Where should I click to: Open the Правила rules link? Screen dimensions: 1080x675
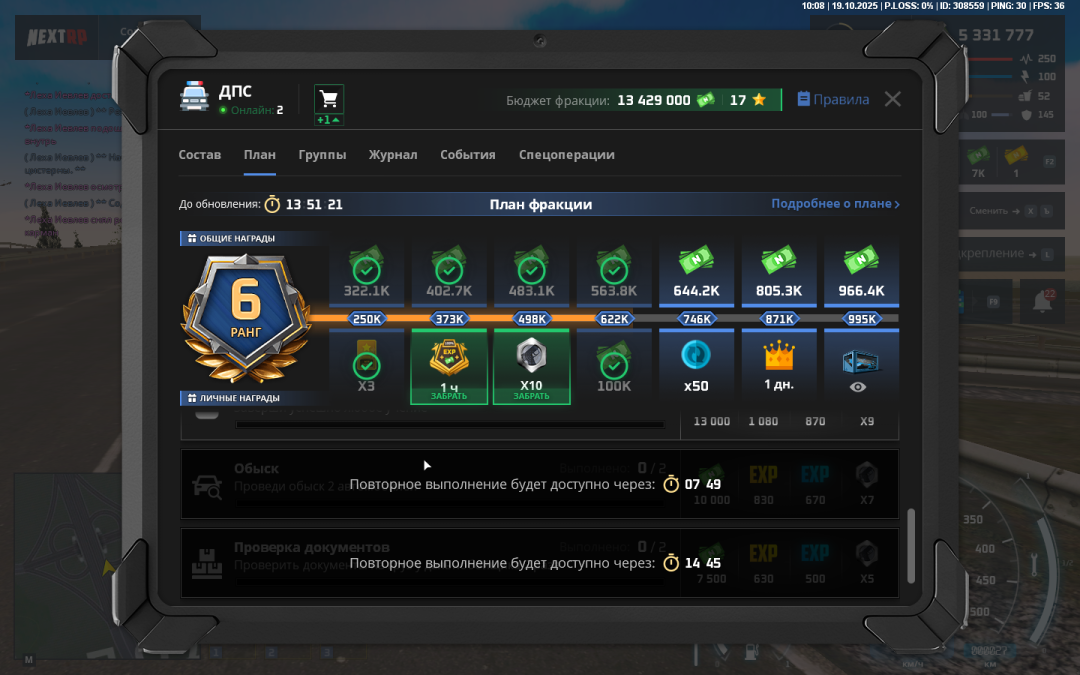coord(833,100)
